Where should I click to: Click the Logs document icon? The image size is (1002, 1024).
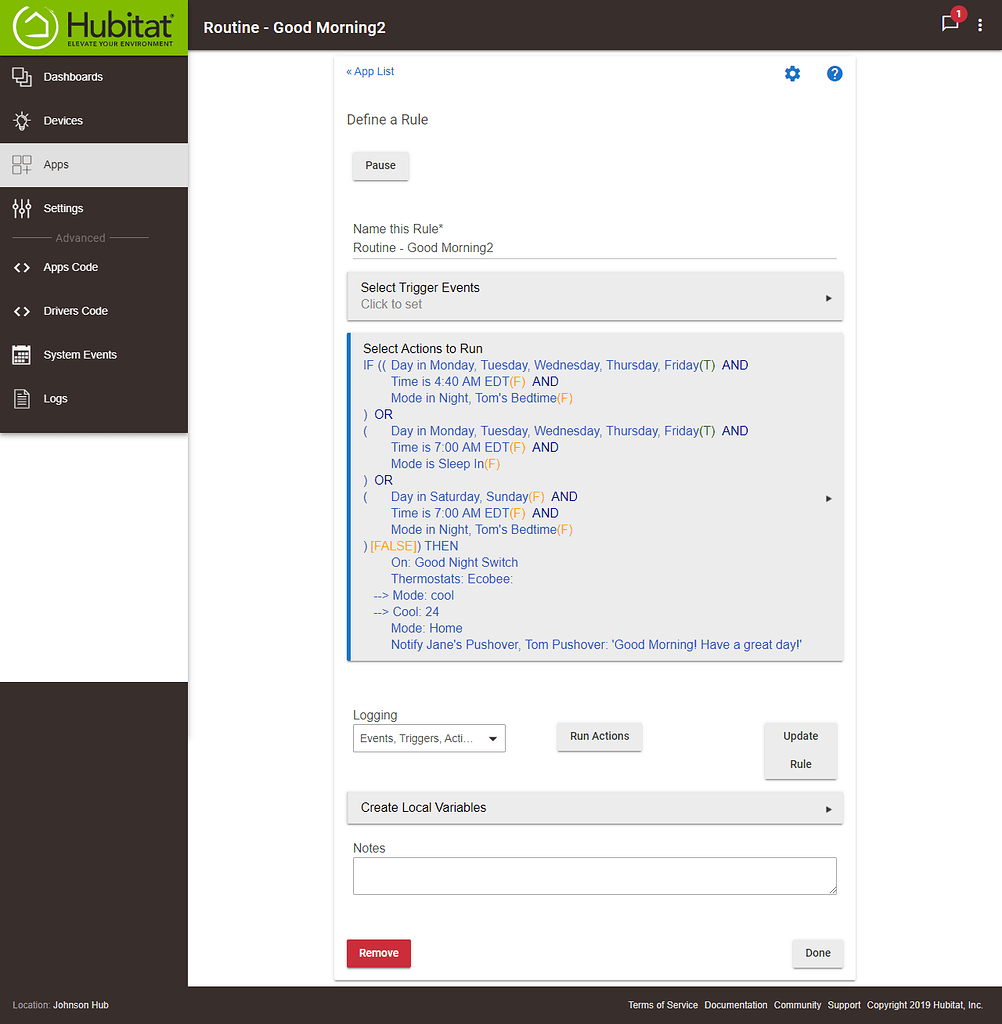[22, 399]
